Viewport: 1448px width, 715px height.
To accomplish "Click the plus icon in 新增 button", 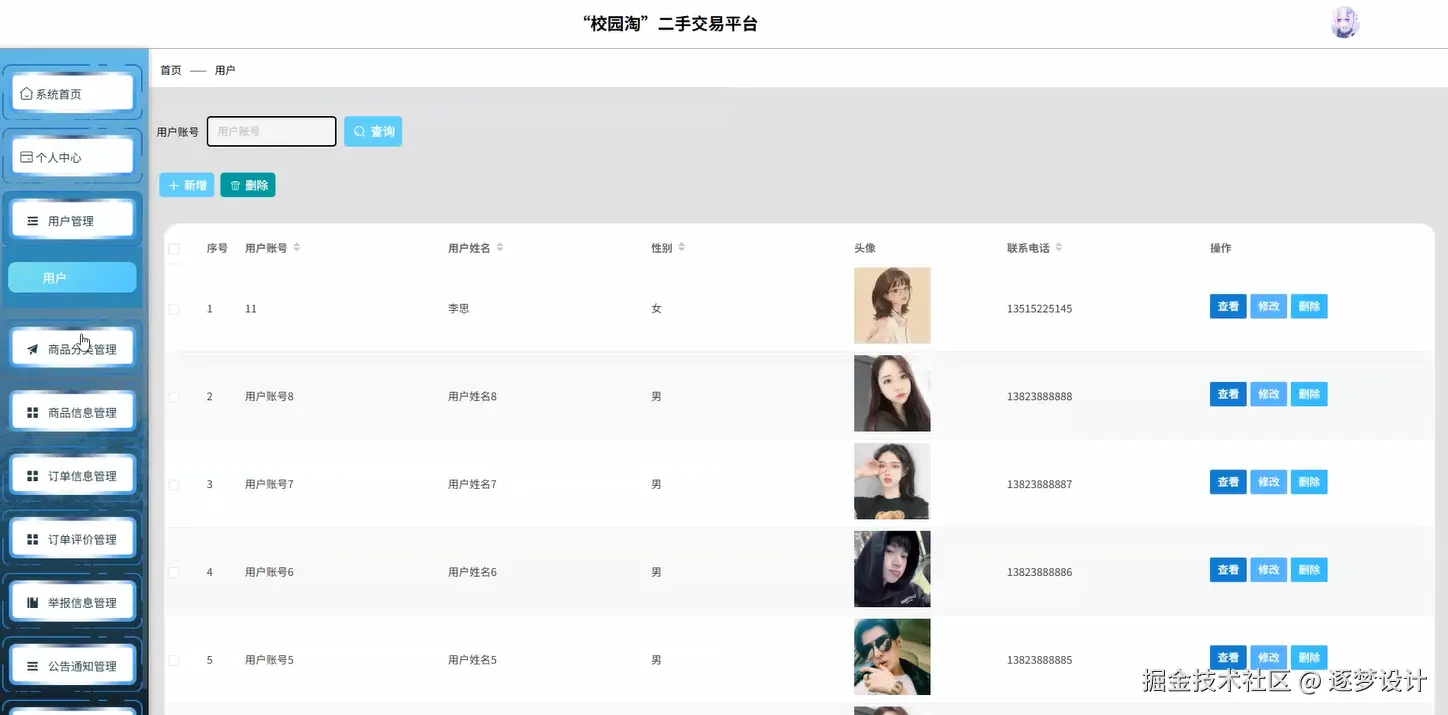I will tap(174, 185).
